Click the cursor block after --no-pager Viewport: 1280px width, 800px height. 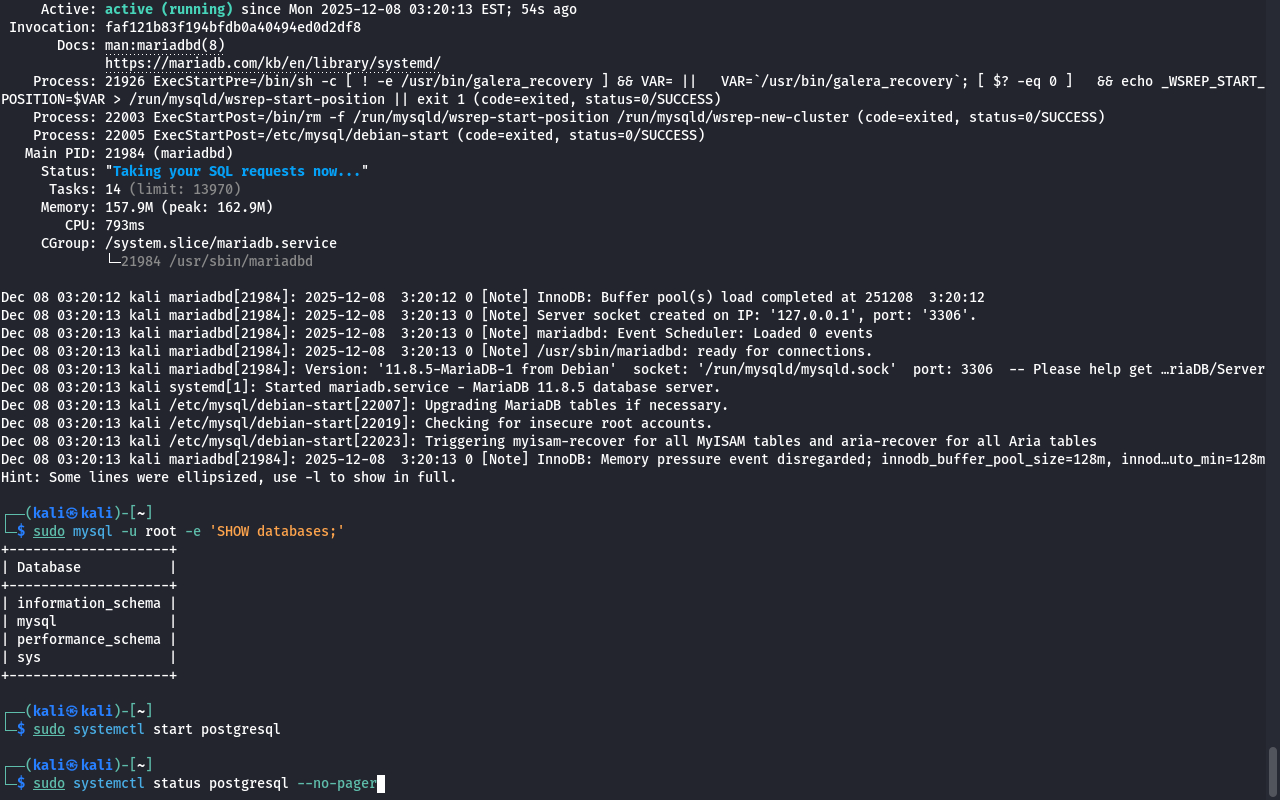pos(381,783)
